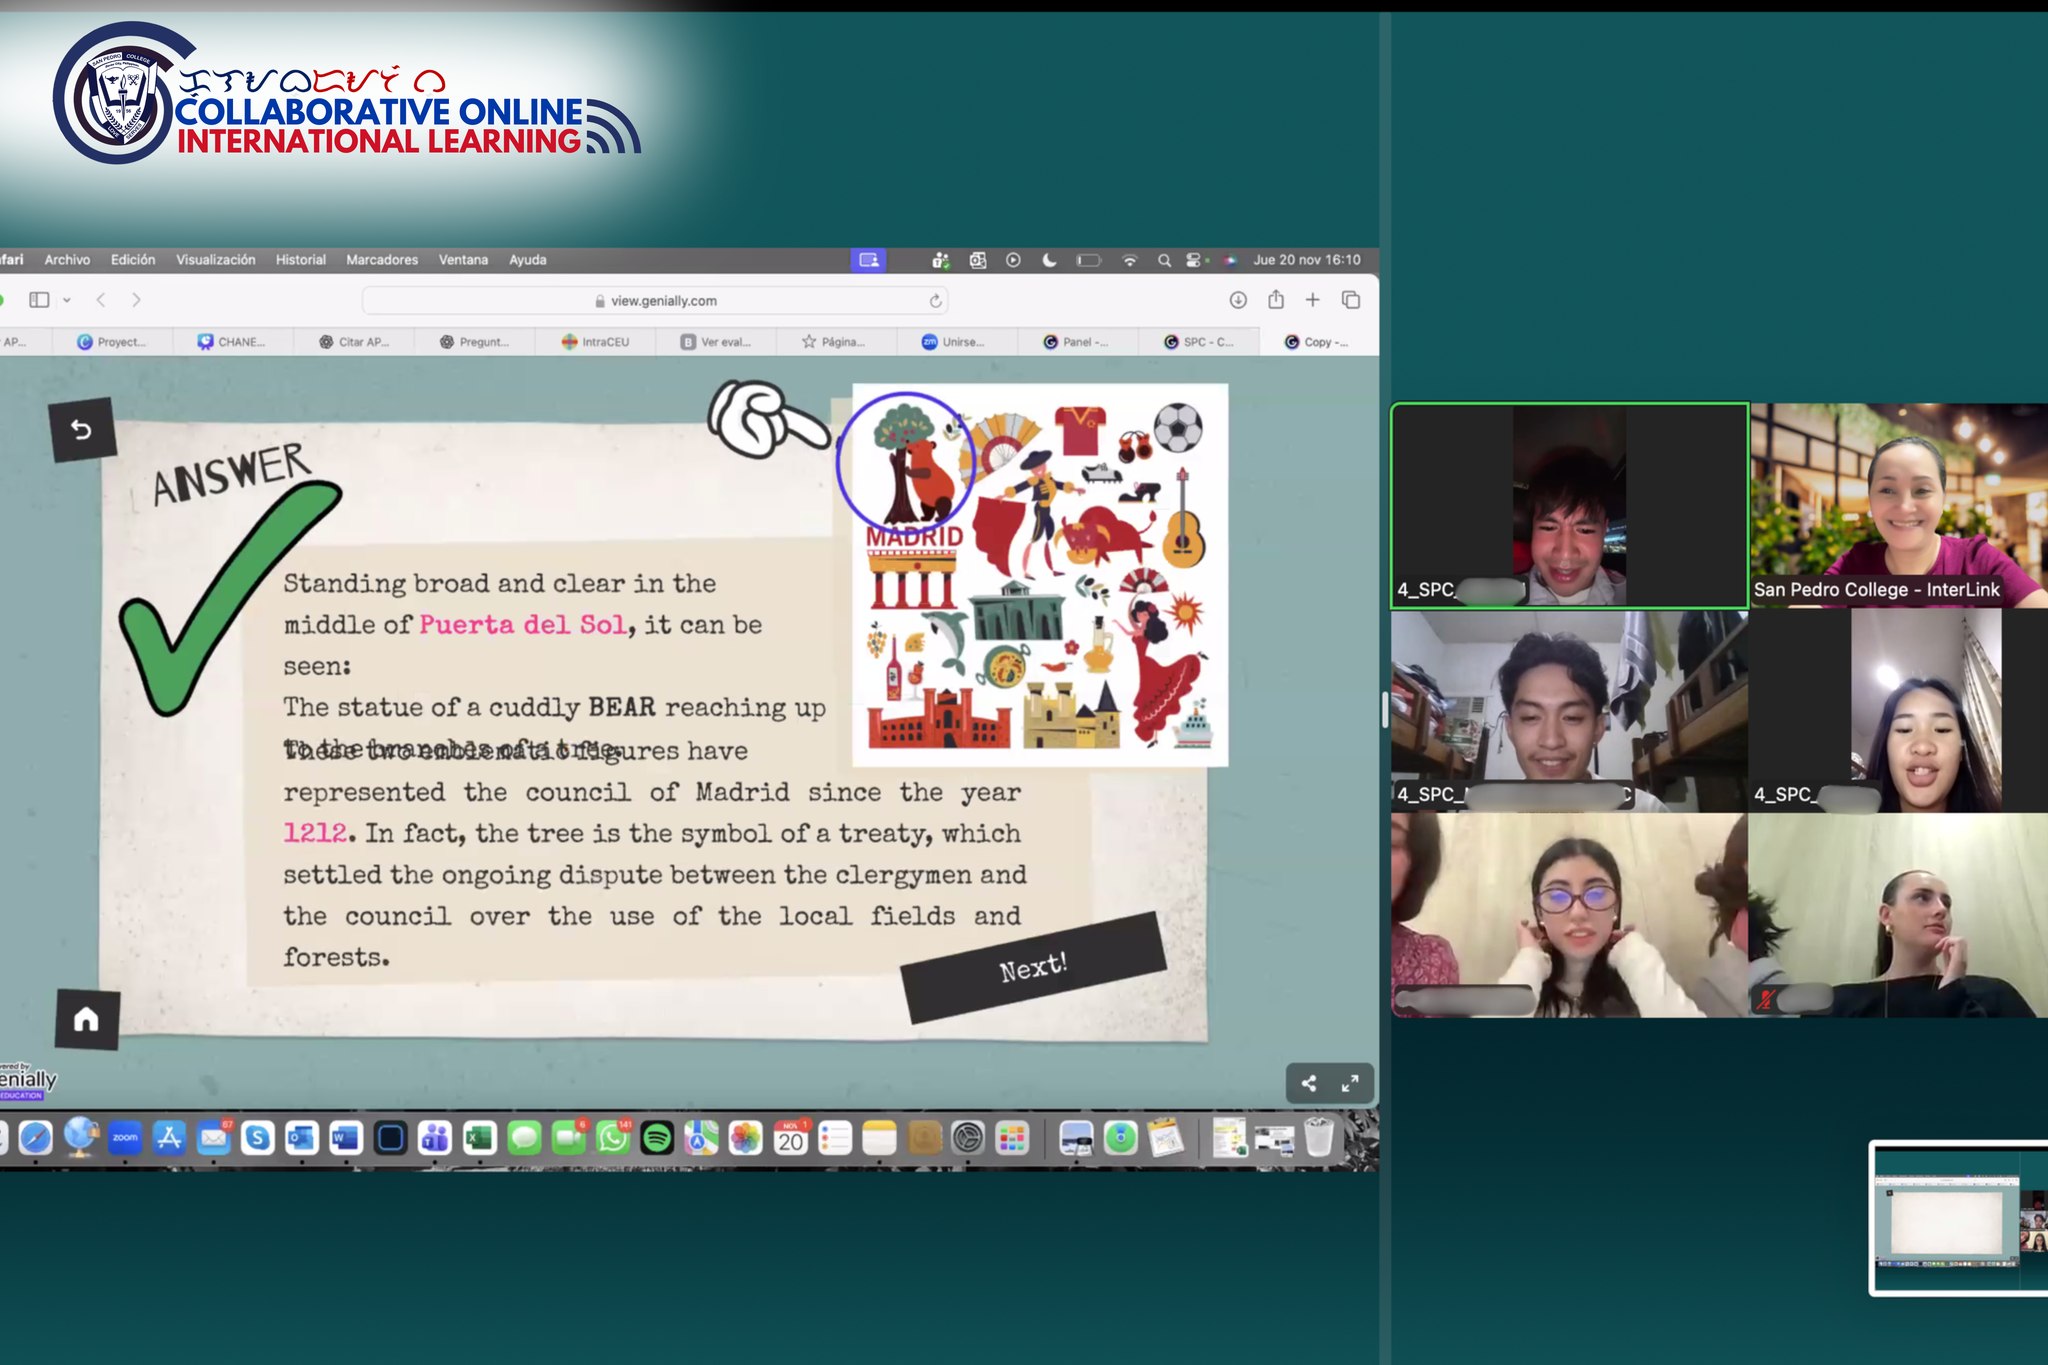Switch to the IntraCEU tab
Viewport: 2048px width, 1365px height.
point(596,342)
